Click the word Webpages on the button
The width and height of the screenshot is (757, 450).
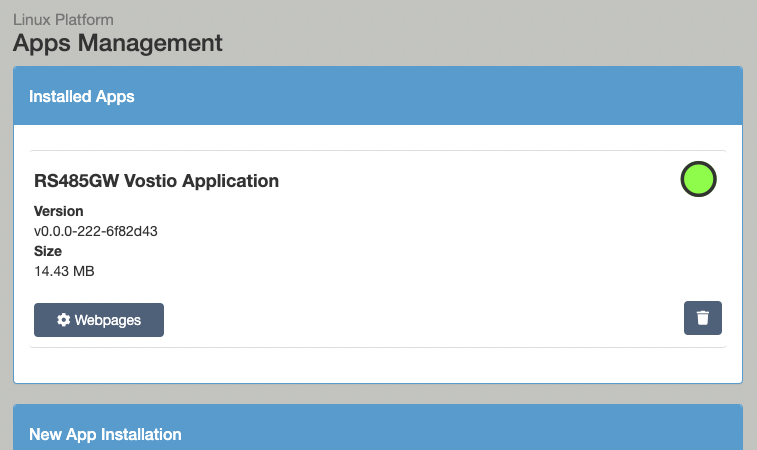(x=108, y=320)
